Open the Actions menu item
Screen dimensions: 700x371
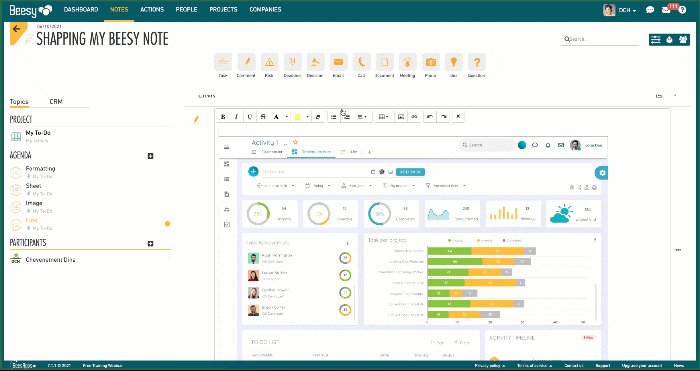click(152, 9)
